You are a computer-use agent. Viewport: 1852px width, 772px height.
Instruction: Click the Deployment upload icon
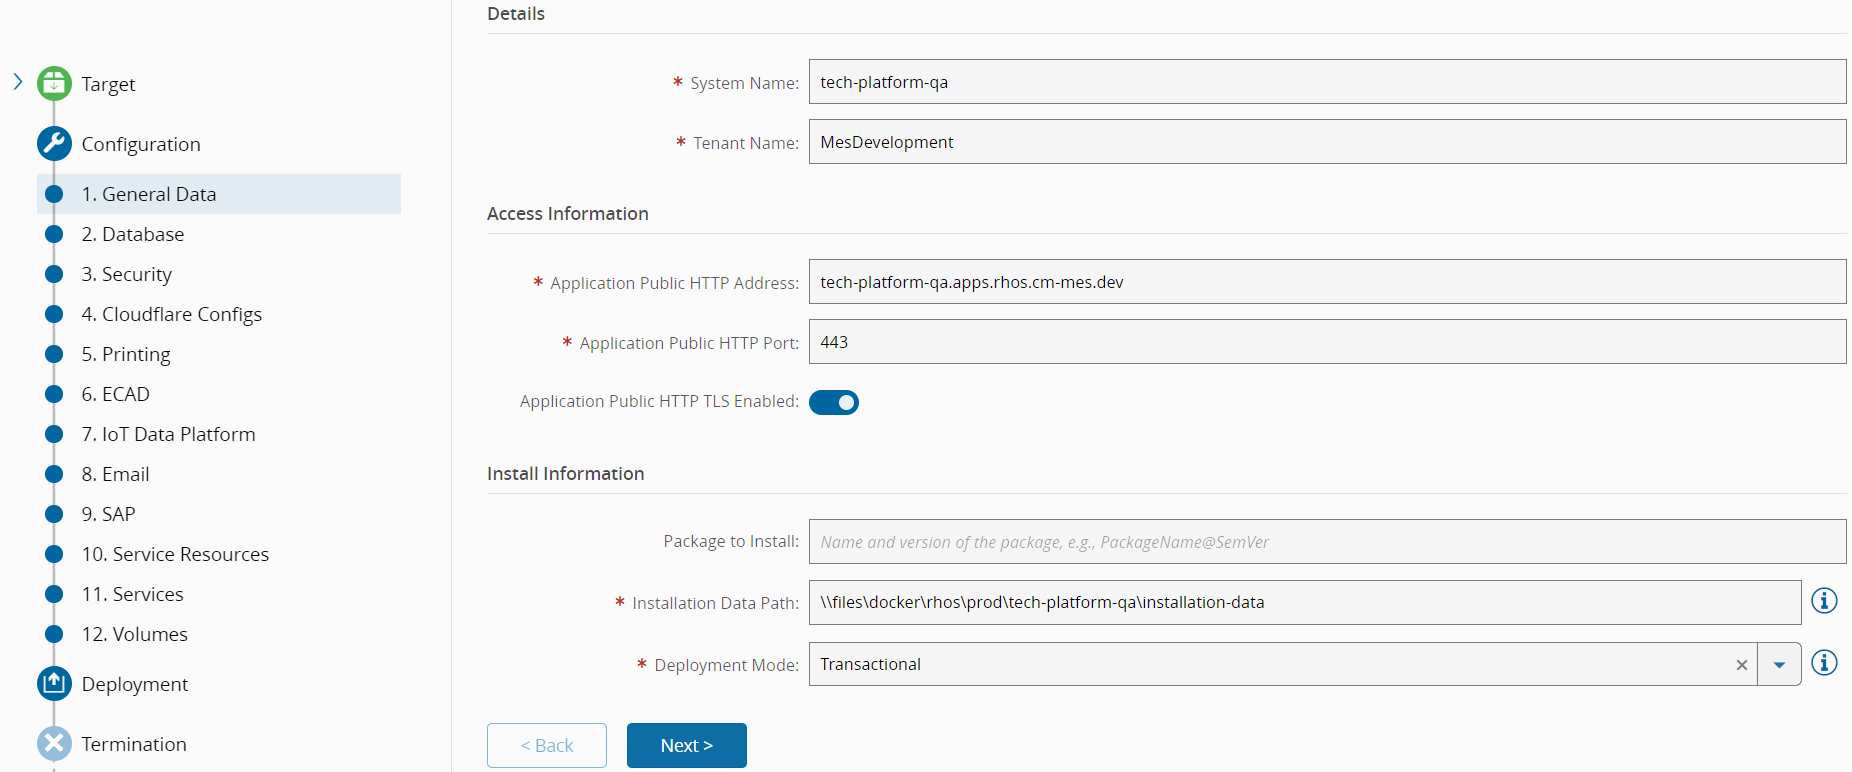coord(54,684)
